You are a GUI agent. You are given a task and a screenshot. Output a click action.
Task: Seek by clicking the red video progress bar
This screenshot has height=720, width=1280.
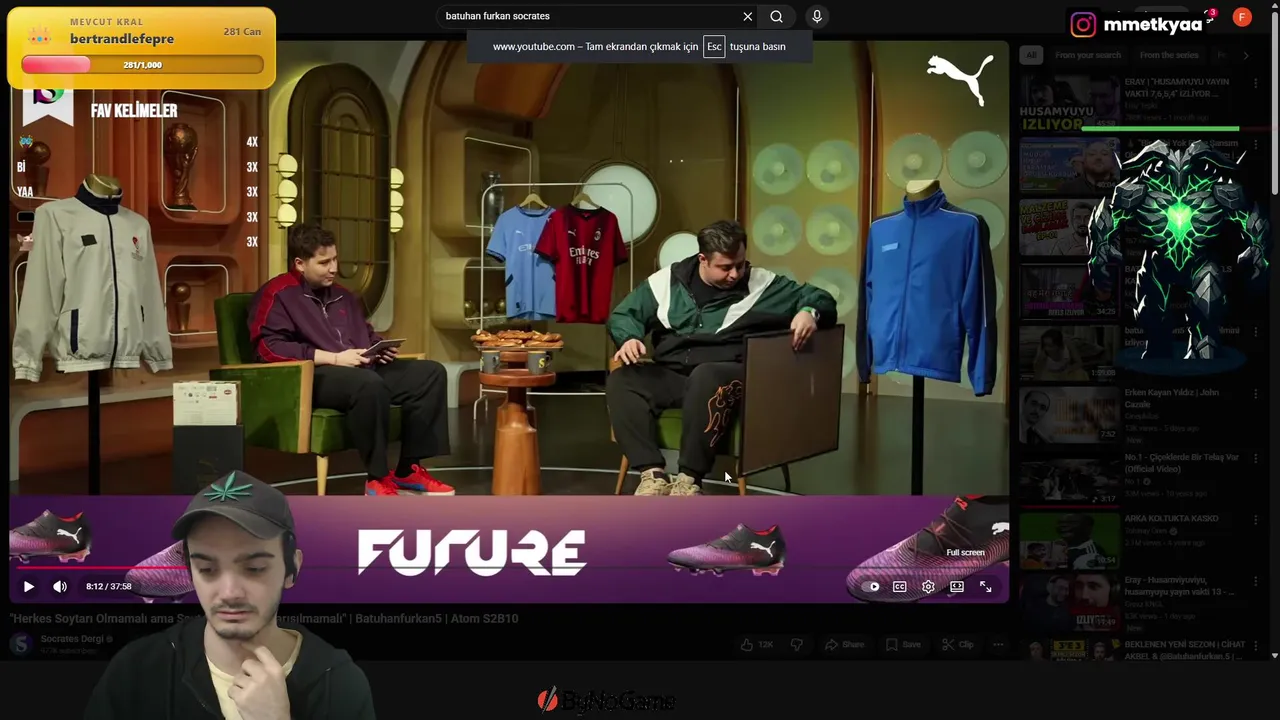(x=100, y=568)
